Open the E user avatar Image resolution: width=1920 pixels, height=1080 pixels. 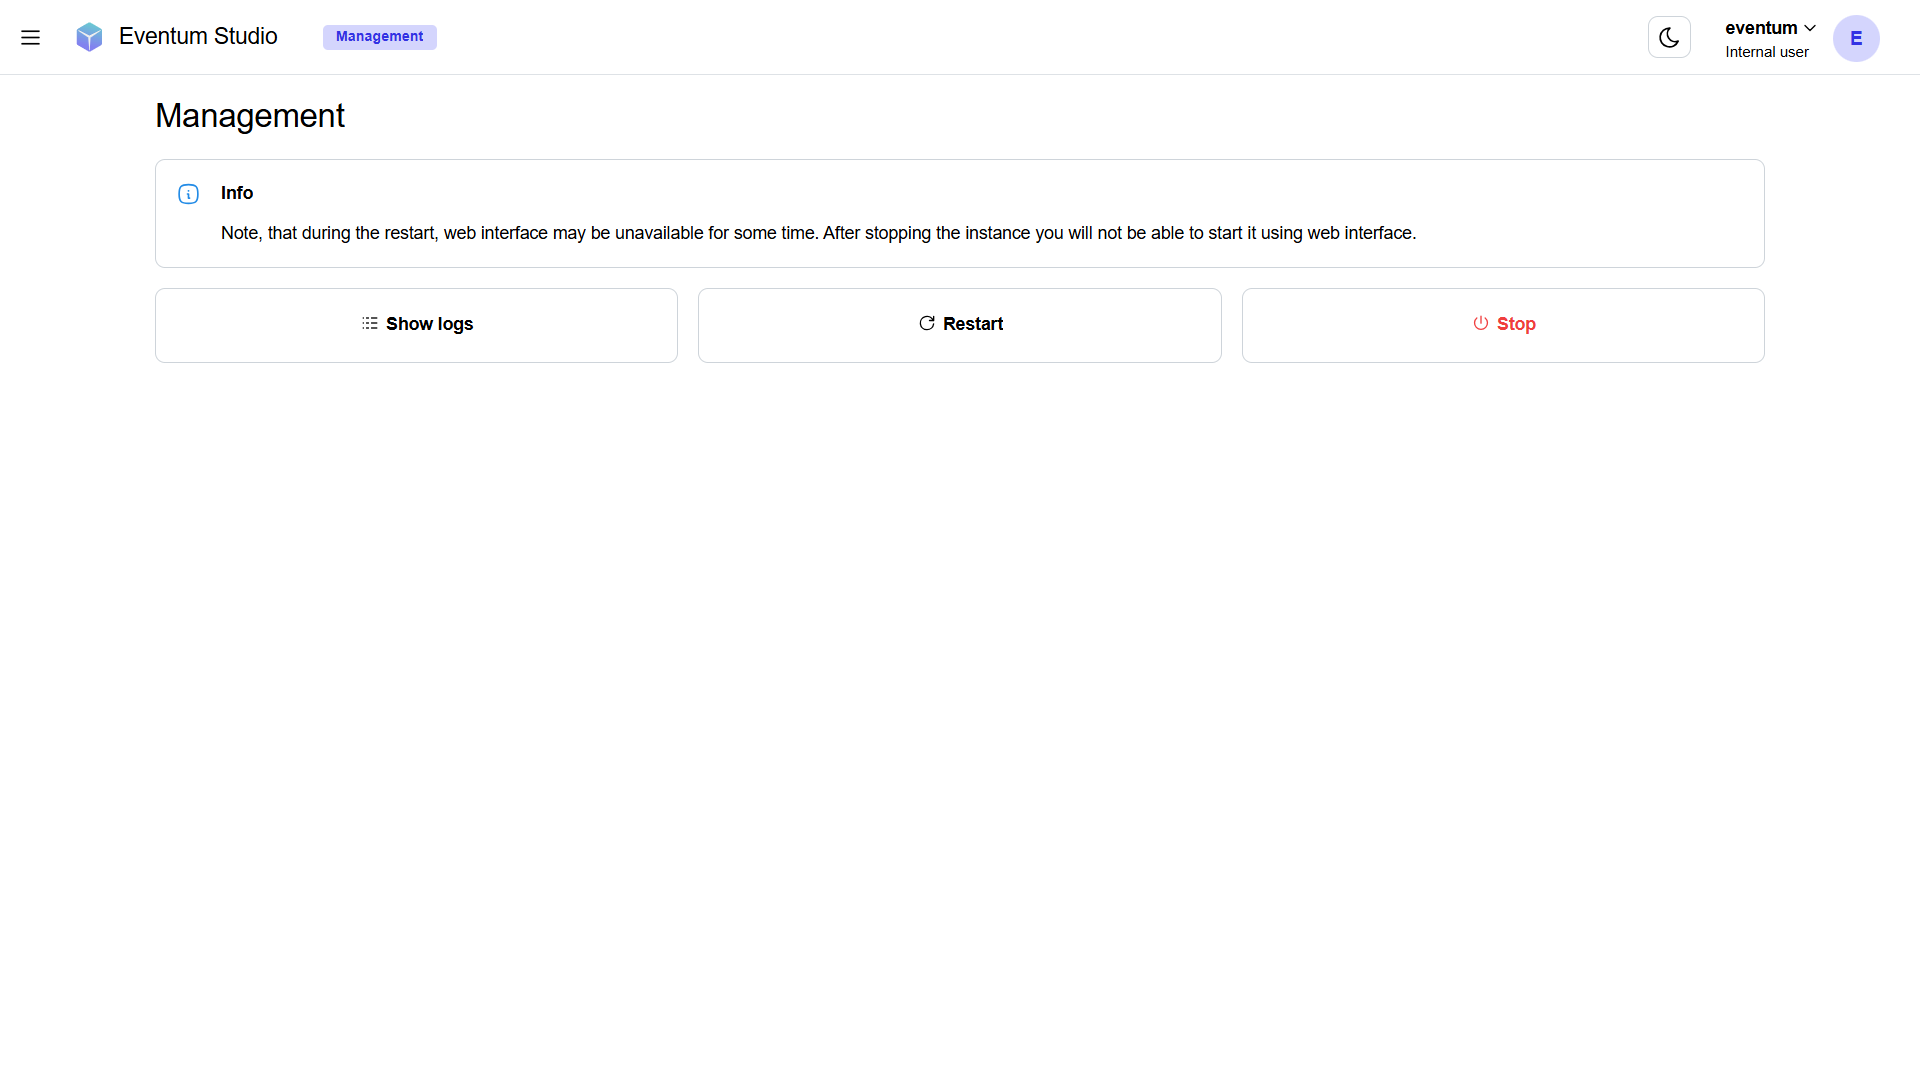(x=1856, y=39)
